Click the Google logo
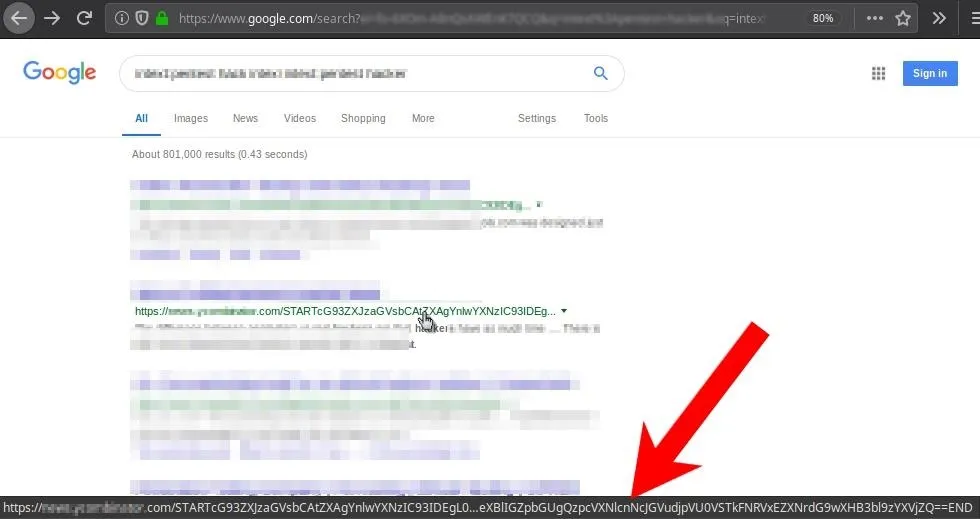Image resolution: width=980 pixels, height=519 pixels. coord(59,73)
